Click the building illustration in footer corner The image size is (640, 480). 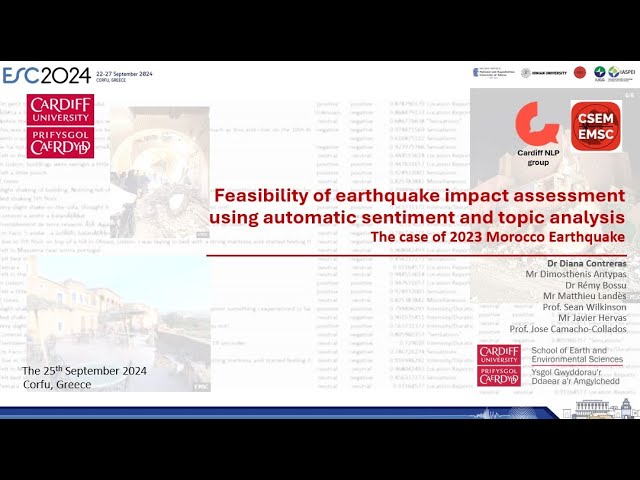[600, 409]
